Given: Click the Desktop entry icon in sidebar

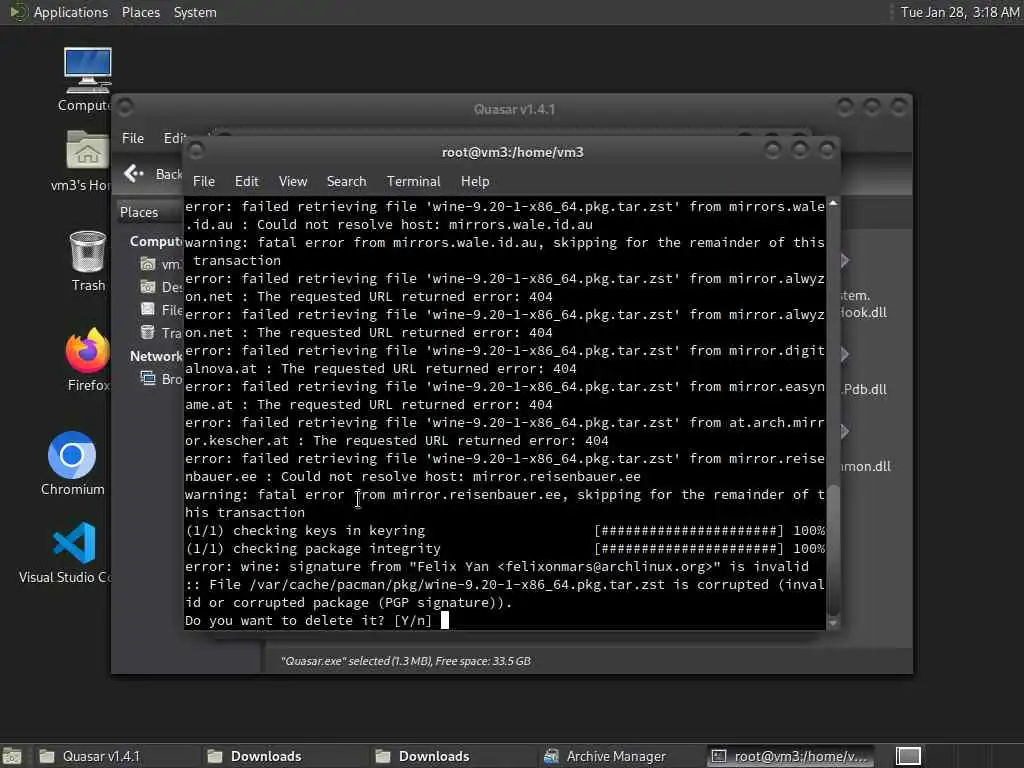Looking at the screenshot, I should [148, 287].
